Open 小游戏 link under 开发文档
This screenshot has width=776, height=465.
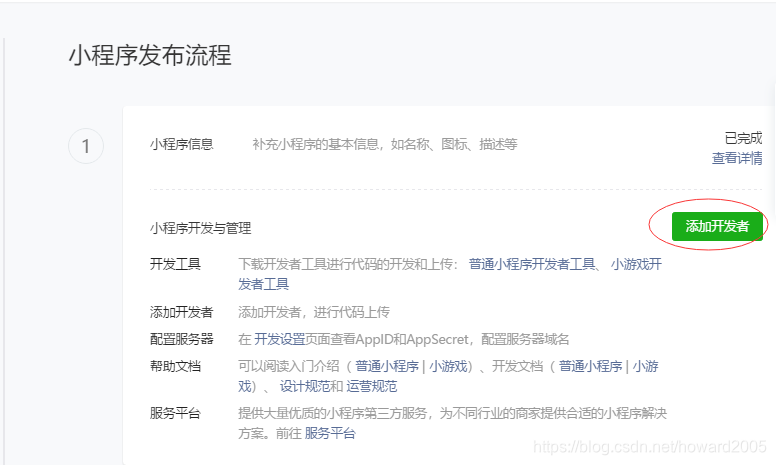pyautogui.click(x=645, y=367)
